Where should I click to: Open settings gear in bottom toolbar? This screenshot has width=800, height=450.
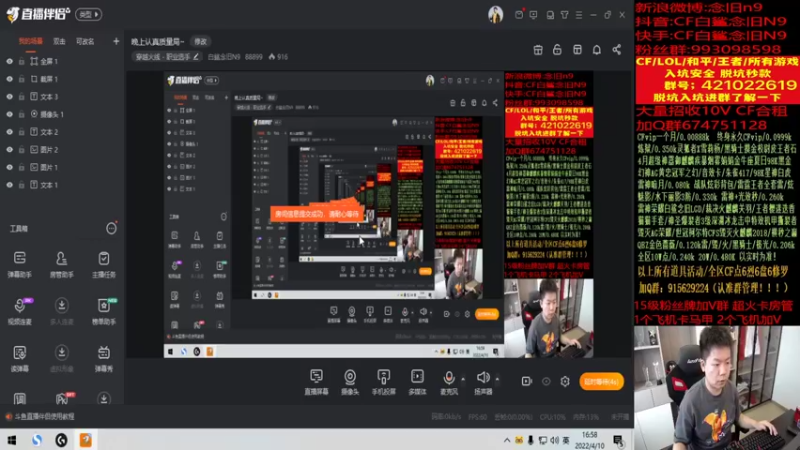coord(565,381)
